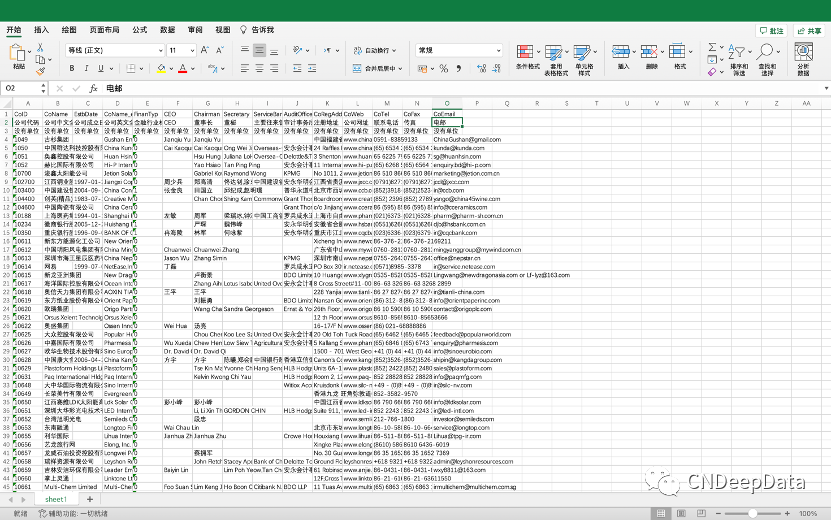Open the font size dropdown
Viewport: 832px width, 520px height.
coord(192,50)
